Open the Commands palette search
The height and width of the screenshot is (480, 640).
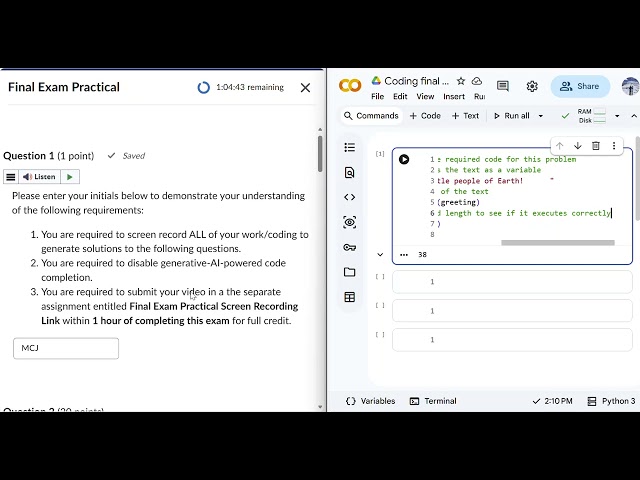tap(371, 116)
